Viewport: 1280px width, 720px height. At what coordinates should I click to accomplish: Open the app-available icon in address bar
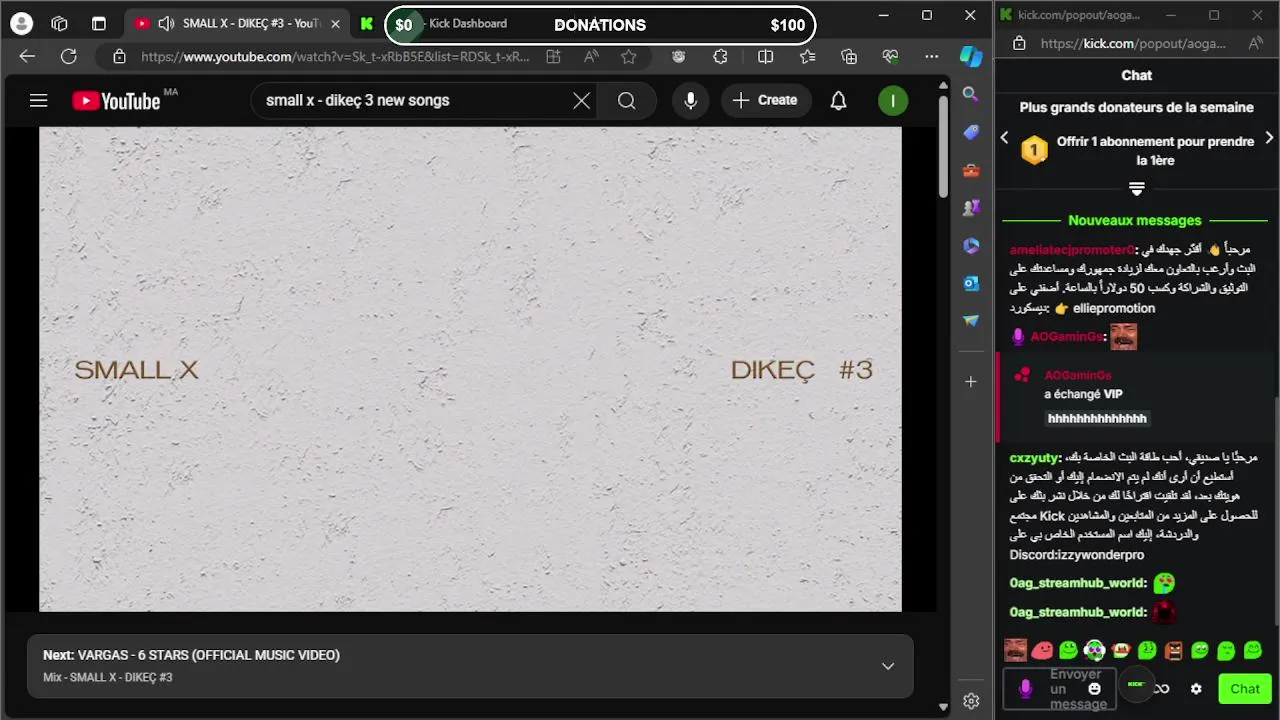553,57
